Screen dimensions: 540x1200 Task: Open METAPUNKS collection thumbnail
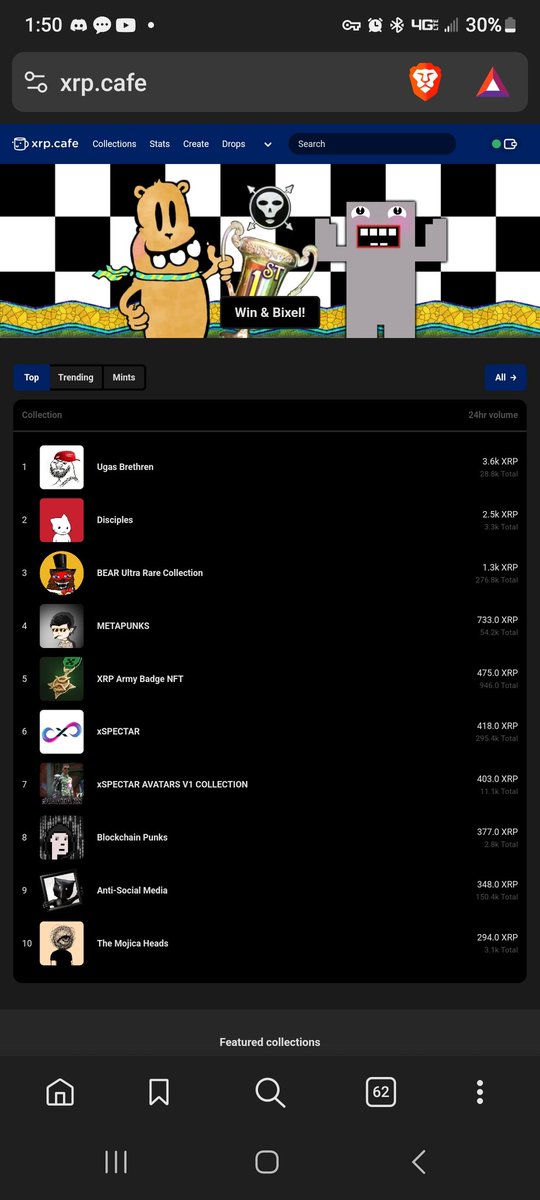(61, 626)
